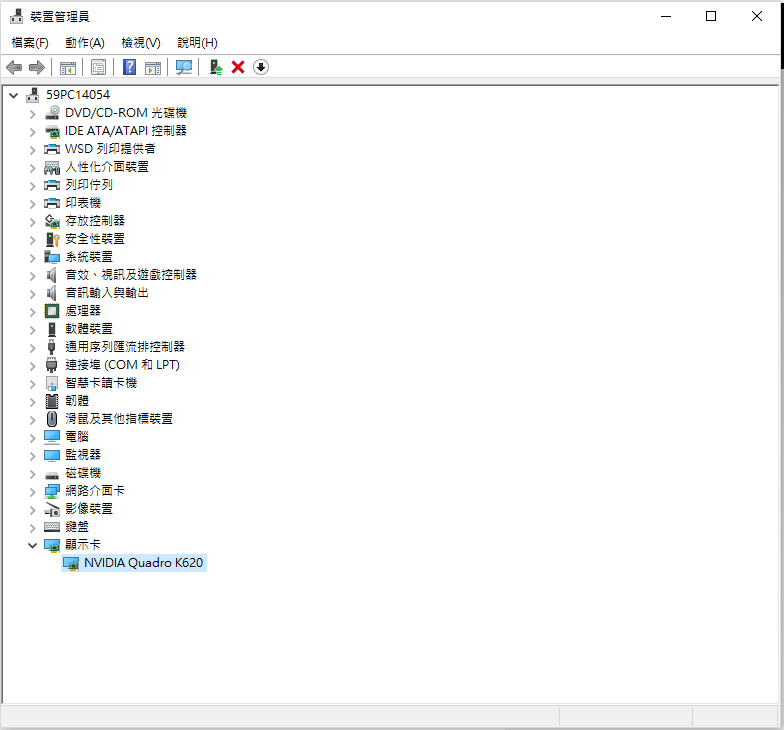Image resolution: width=784 pixels, height=730 pixels.
Task: Collapse the 59PC14054 root node
Action: click(x=14, y=95)
